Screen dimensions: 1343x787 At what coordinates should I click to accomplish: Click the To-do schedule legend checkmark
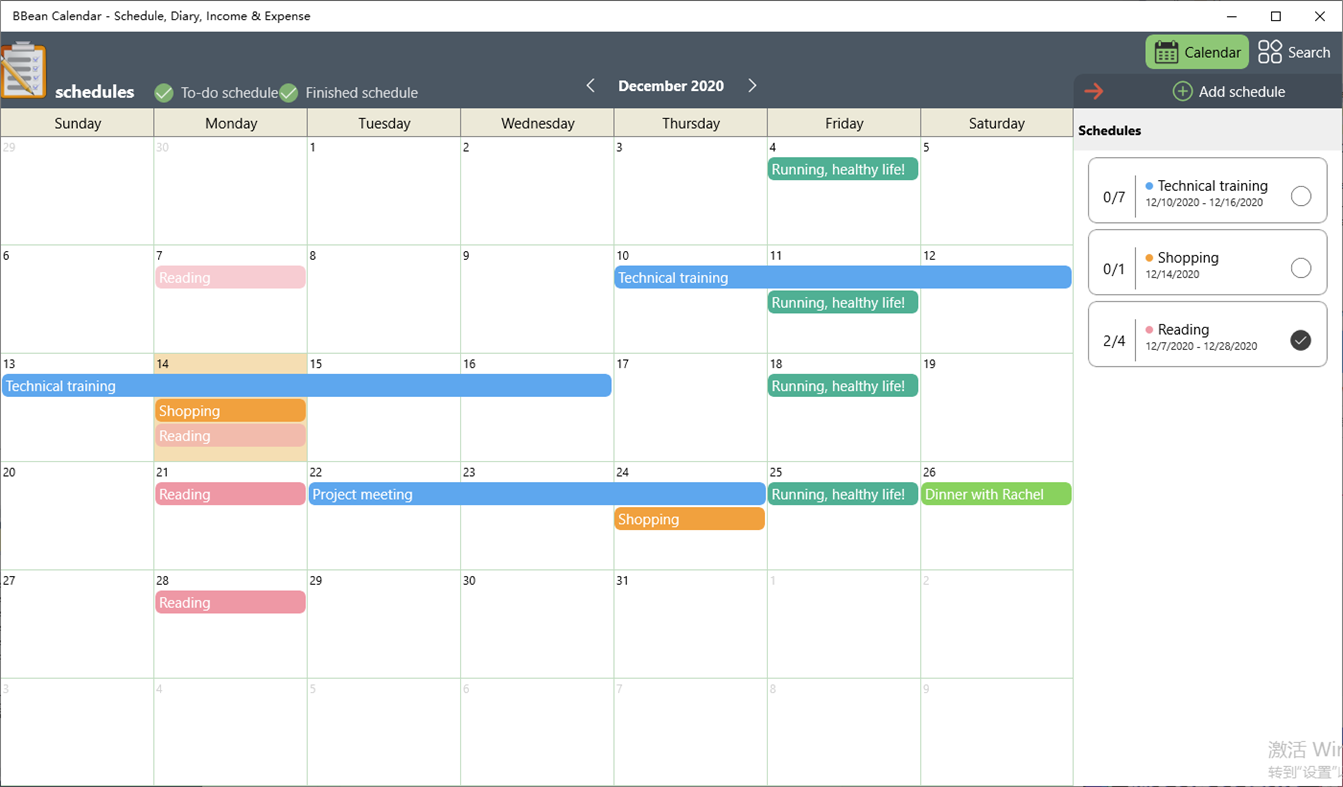[164, 92]
